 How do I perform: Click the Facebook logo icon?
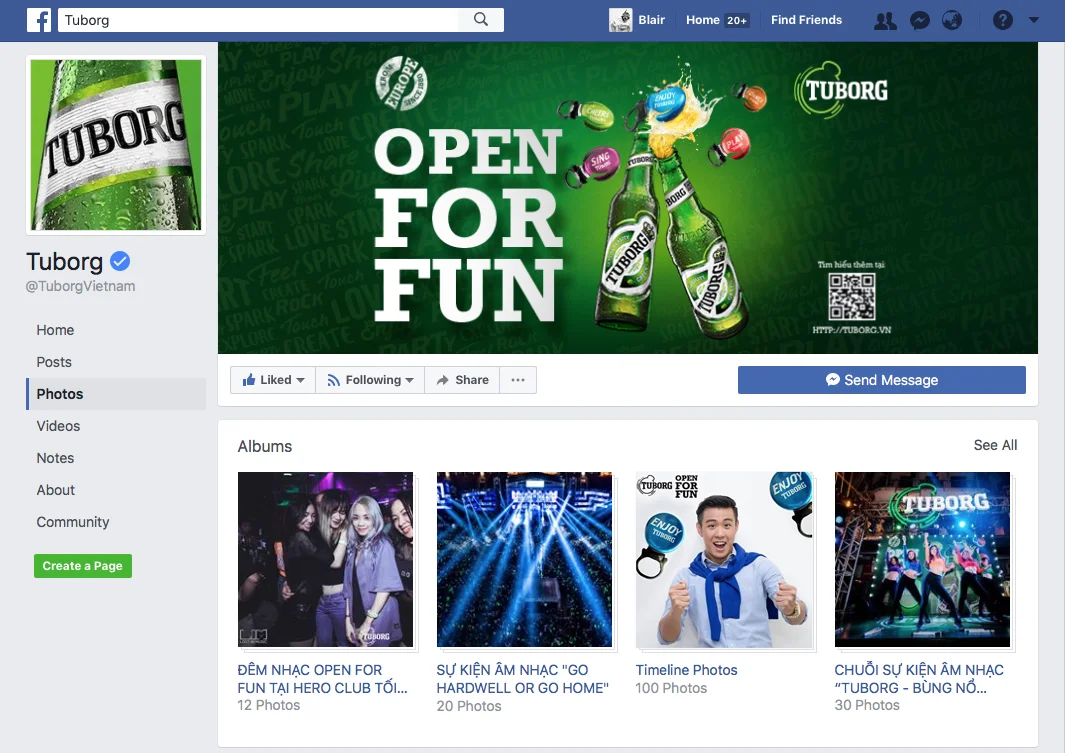[x=39, y=20]
